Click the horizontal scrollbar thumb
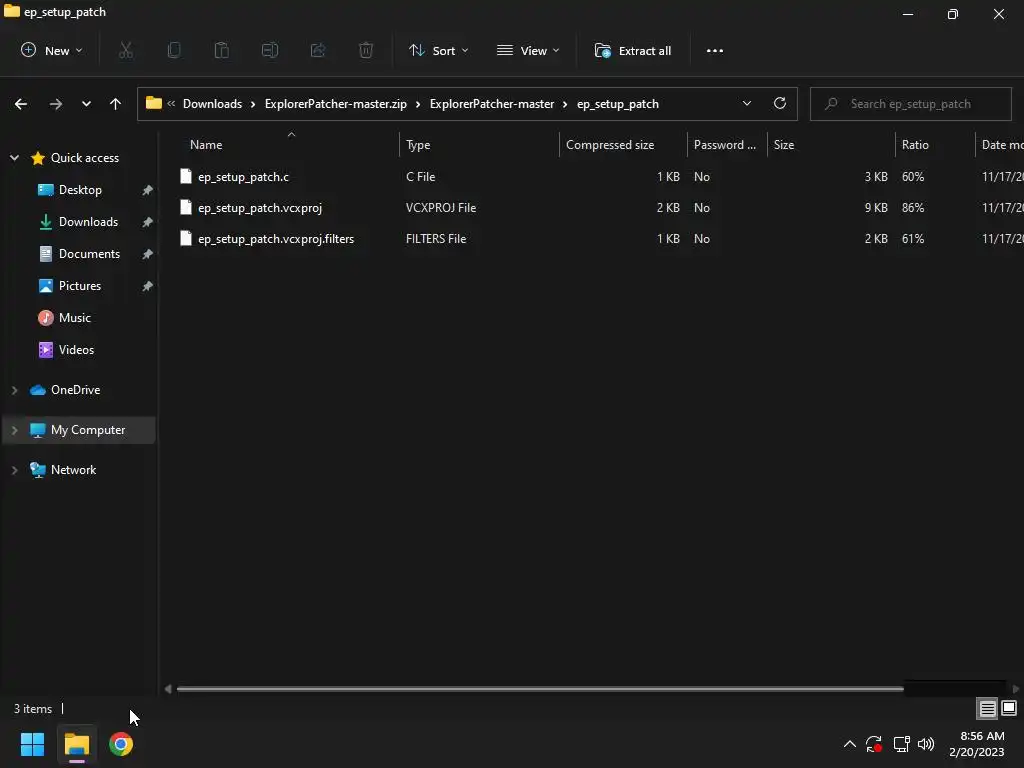The image size is (1024, 768). (540, 689)
